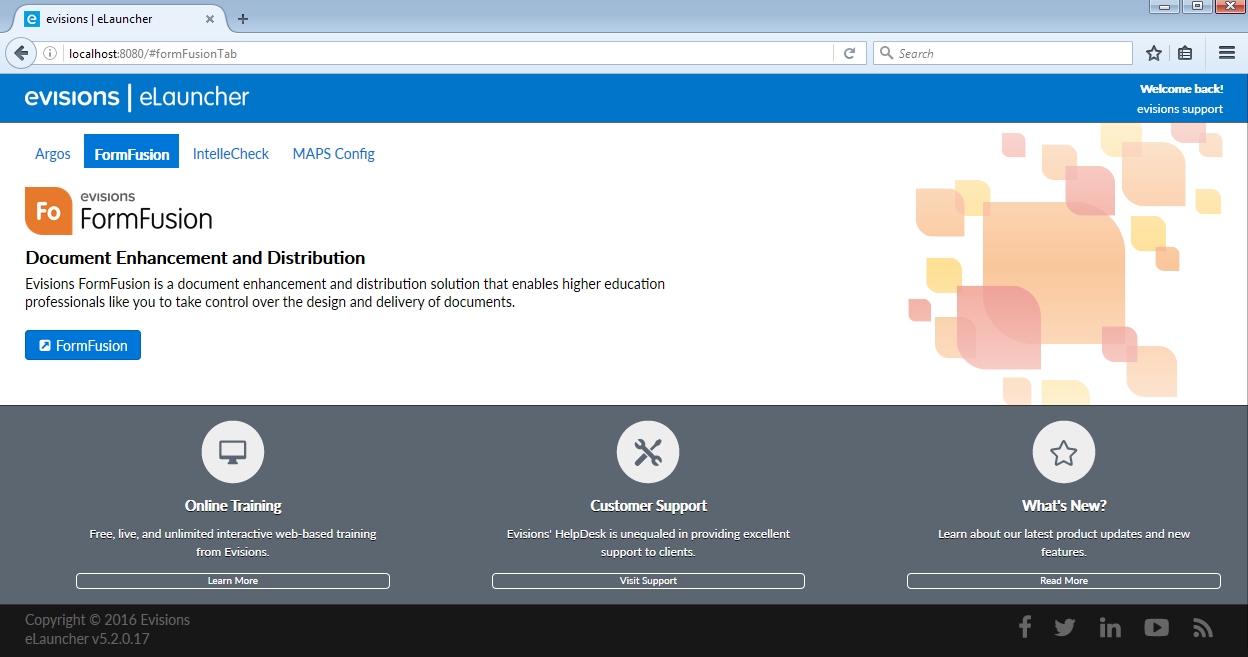Image resolution: width=1248 pixels, height=657 pixels.
Task: Click Learn More under Online Training
Action: coord(233,580)
